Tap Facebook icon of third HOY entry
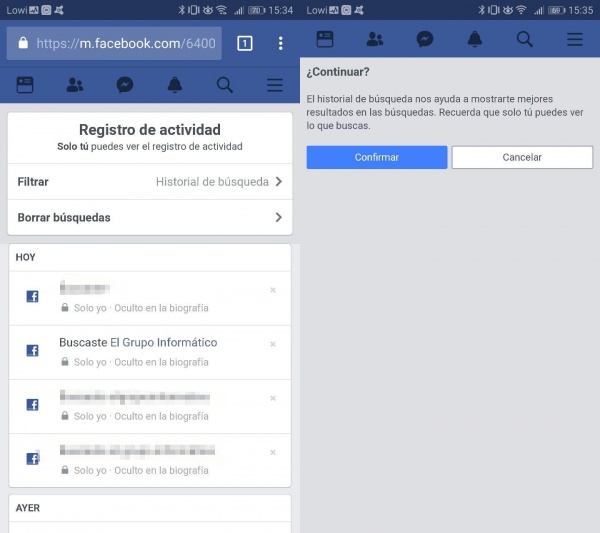 pyautogui.click(x=33, y=404)
